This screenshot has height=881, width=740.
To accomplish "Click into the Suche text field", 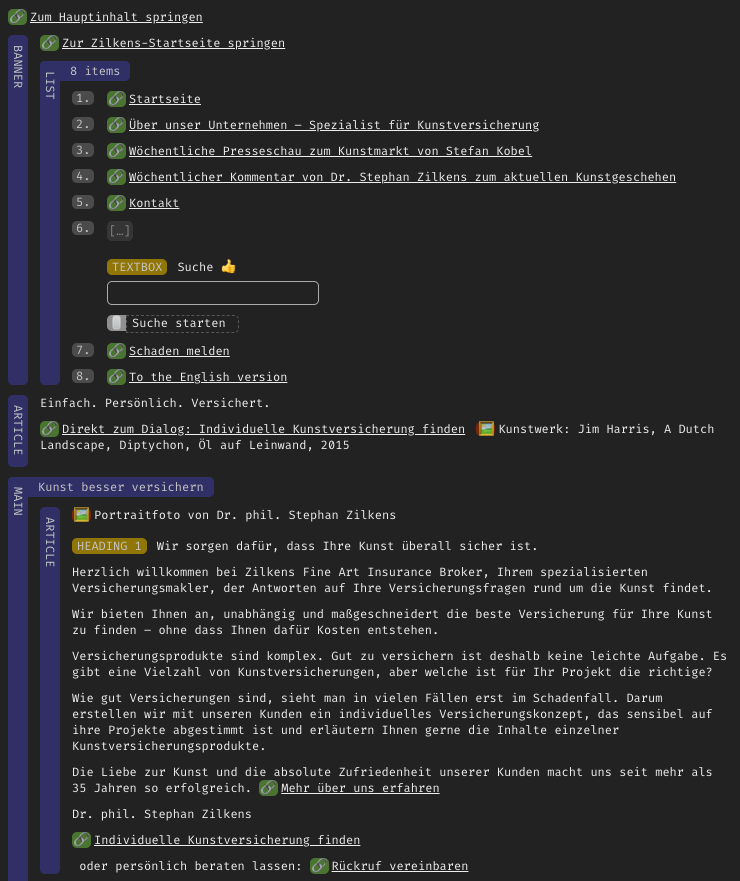I will 212,293.
